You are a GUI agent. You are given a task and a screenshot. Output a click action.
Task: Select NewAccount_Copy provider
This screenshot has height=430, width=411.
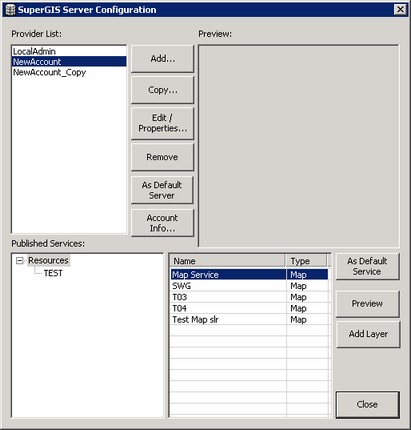(x=69, y=72)
